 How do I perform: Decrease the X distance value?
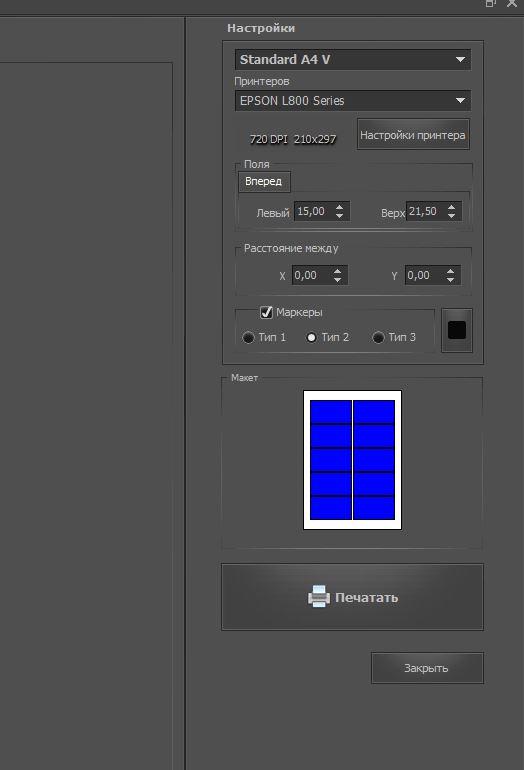point(337,280)
